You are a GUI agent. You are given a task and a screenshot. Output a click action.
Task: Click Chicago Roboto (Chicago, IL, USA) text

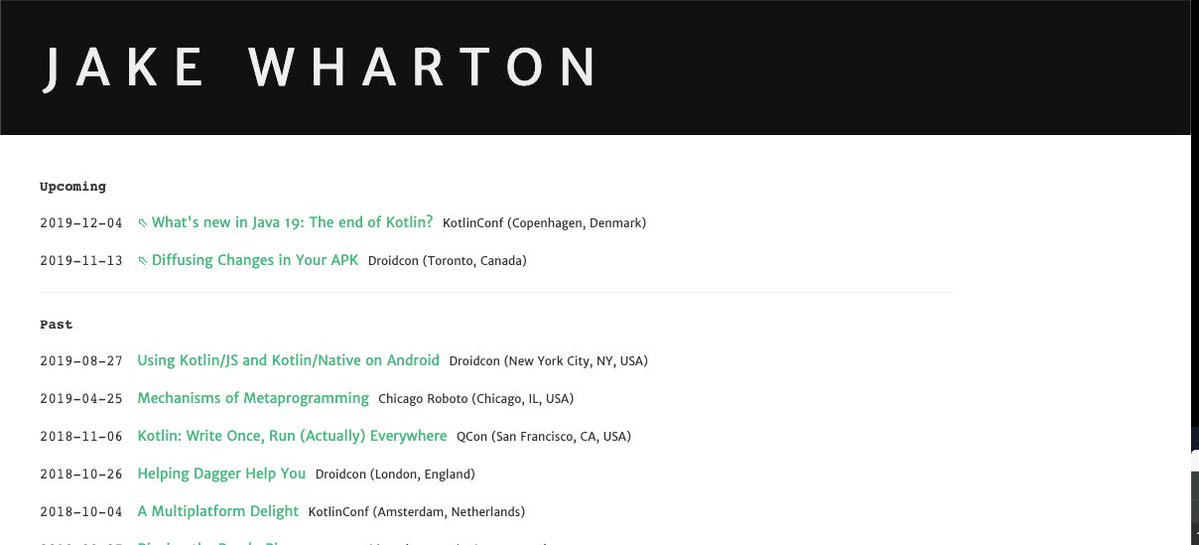(x=476, y=399)
